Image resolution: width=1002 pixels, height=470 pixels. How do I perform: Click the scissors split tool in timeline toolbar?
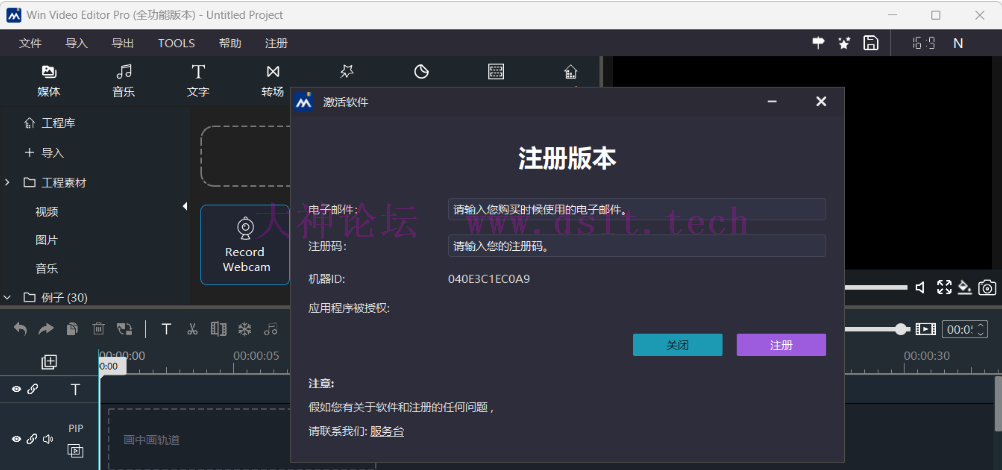pos(192,329)
